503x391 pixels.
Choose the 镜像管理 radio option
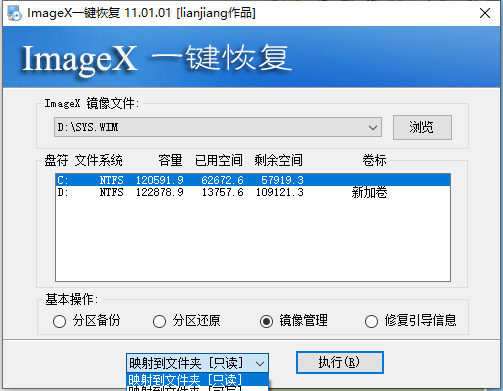tap(293, 321)
